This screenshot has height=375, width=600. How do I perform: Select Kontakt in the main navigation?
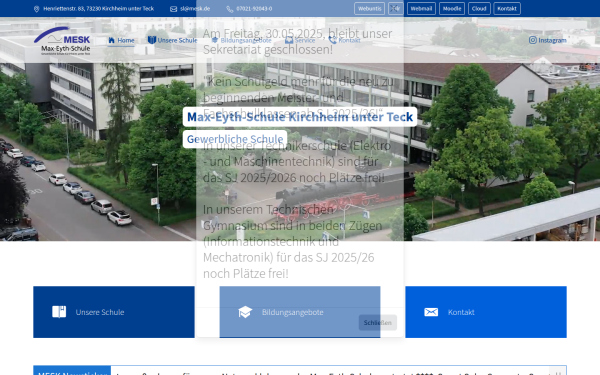point(344,40)
